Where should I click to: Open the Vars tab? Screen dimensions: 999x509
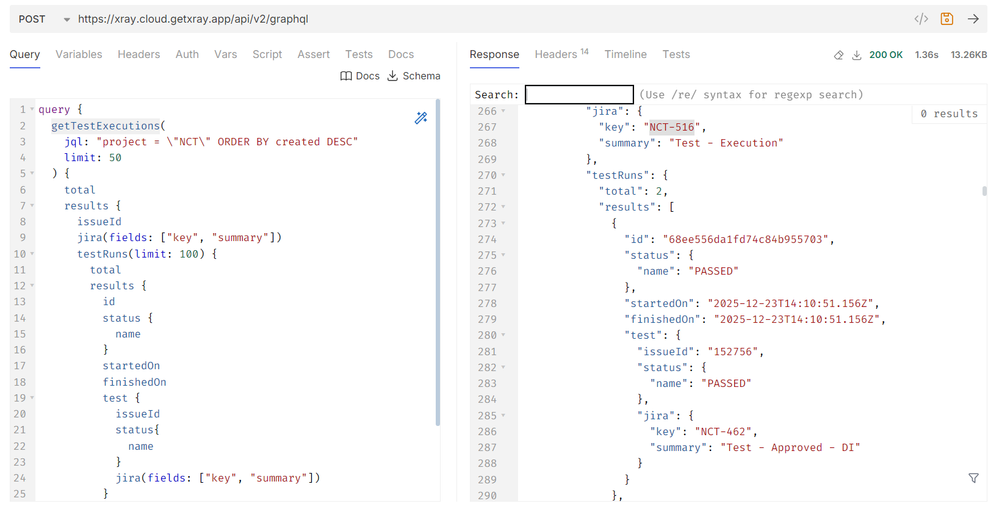(x=226, y=55)
